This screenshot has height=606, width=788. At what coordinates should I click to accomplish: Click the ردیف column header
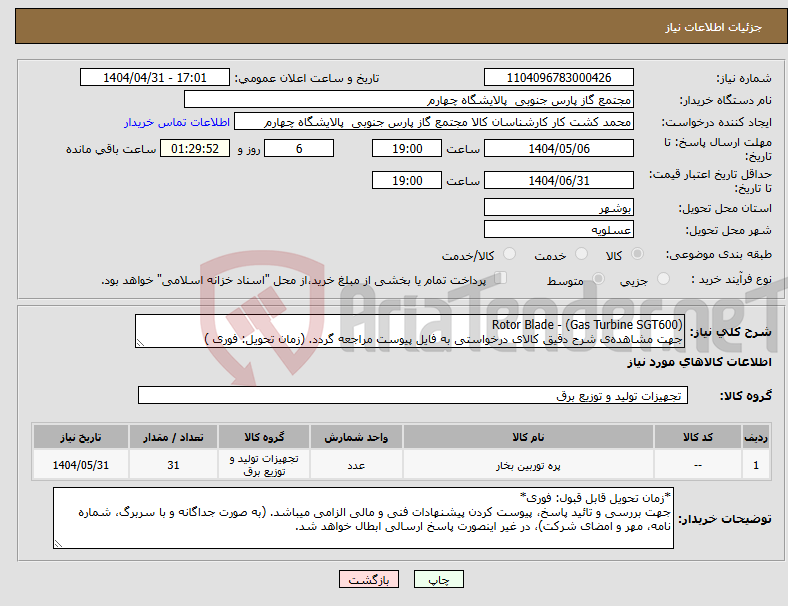point(756,437)
